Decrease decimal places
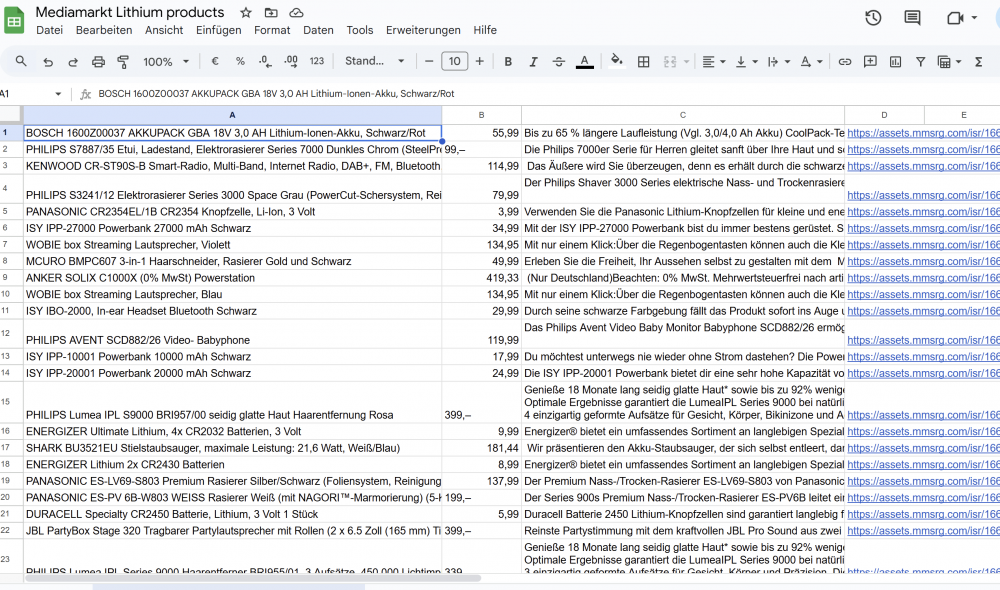The height and width of the screenshot is (590, 1000). (x=265, y=61)
